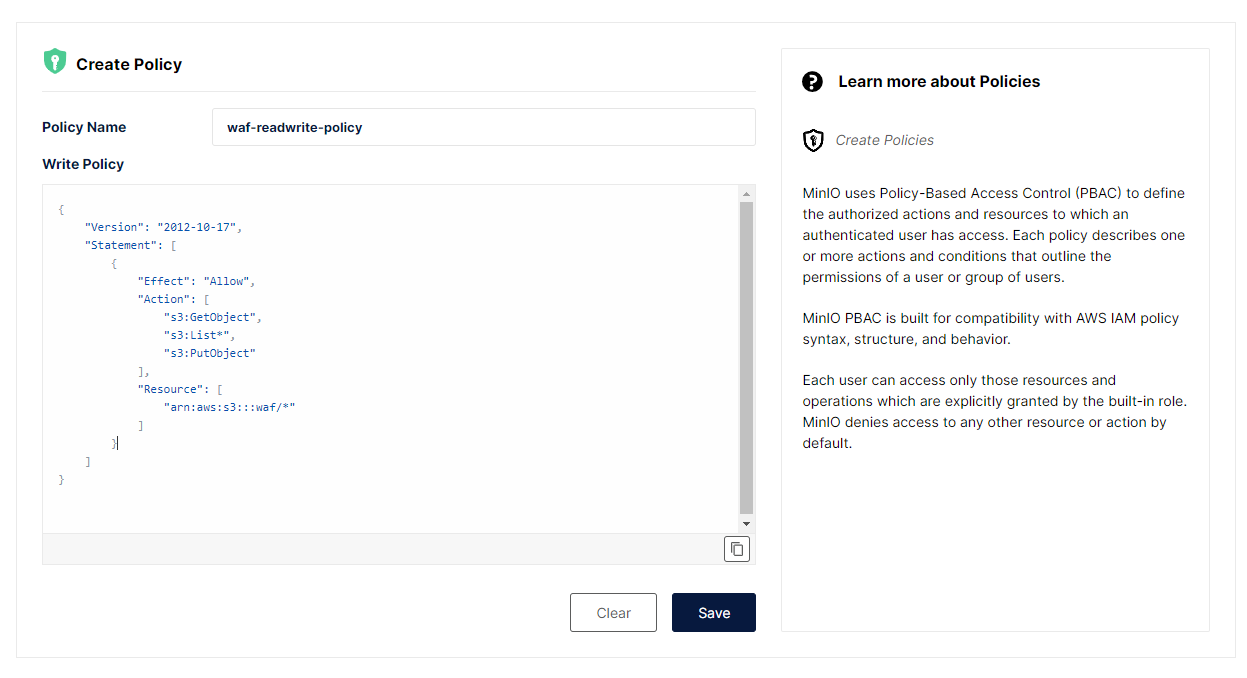Click the "Statement" line in editor
1247x678 pixels.
tap(130, 245)
